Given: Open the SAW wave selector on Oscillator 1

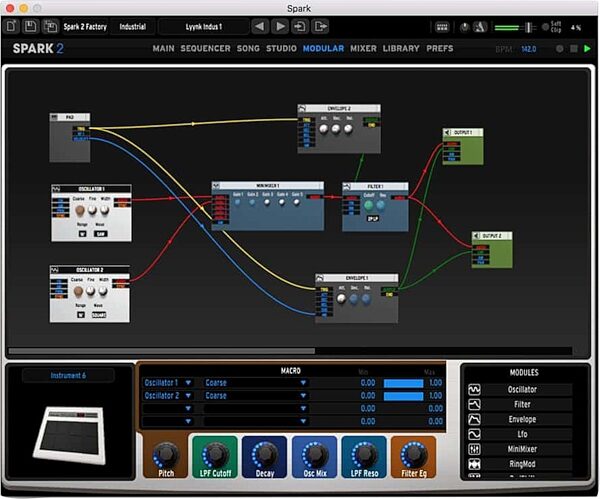Looking at the screenshot, I should click(101, 234).
